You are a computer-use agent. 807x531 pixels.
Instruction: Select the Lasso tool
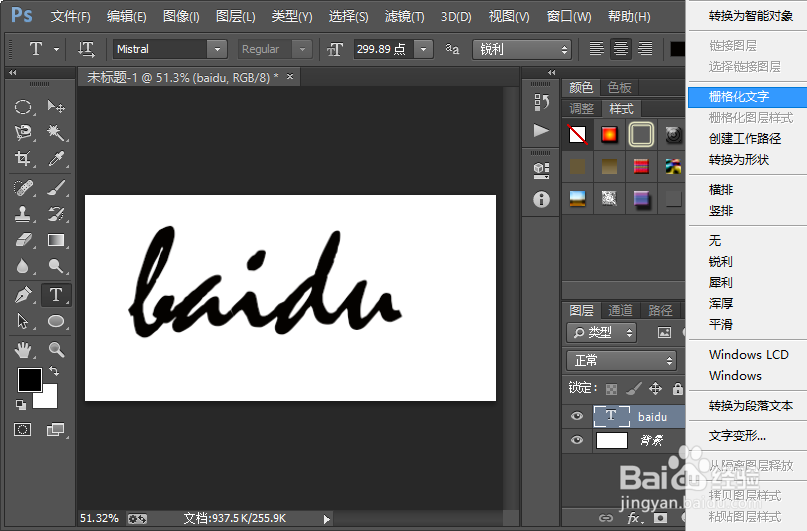click(x=23, y=133)
